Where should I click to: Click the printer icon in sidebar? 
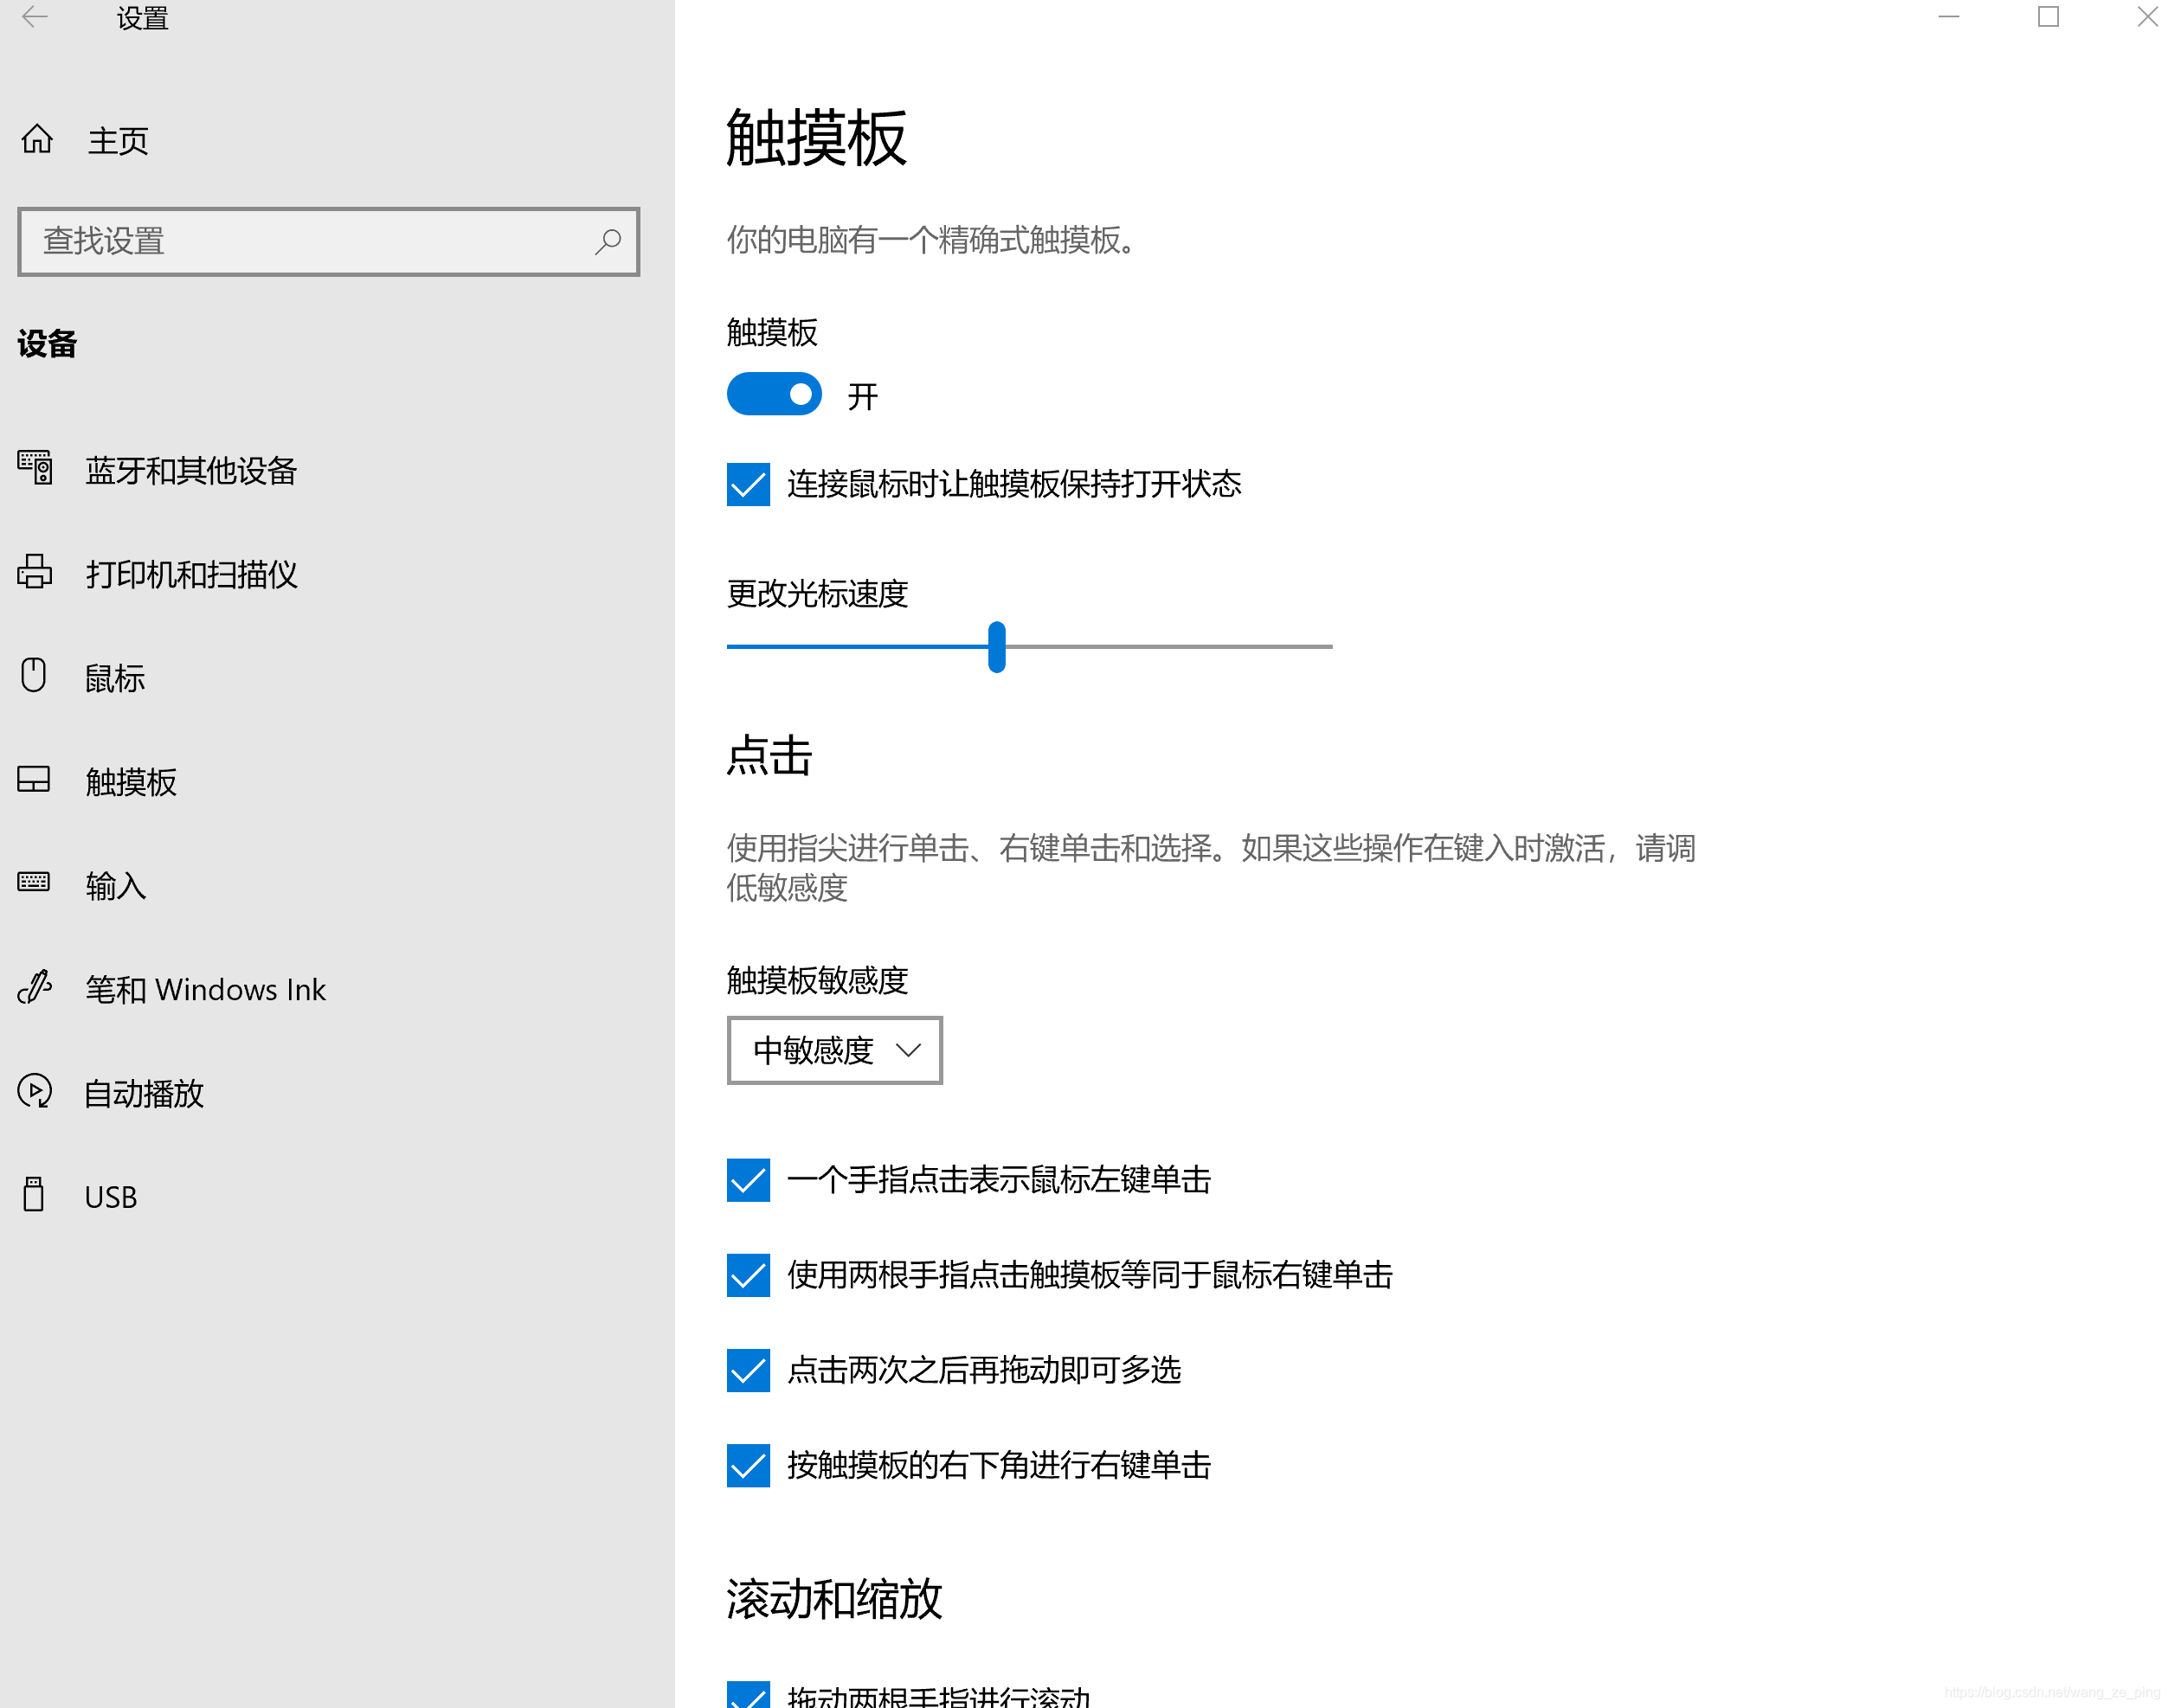(35, 571)
